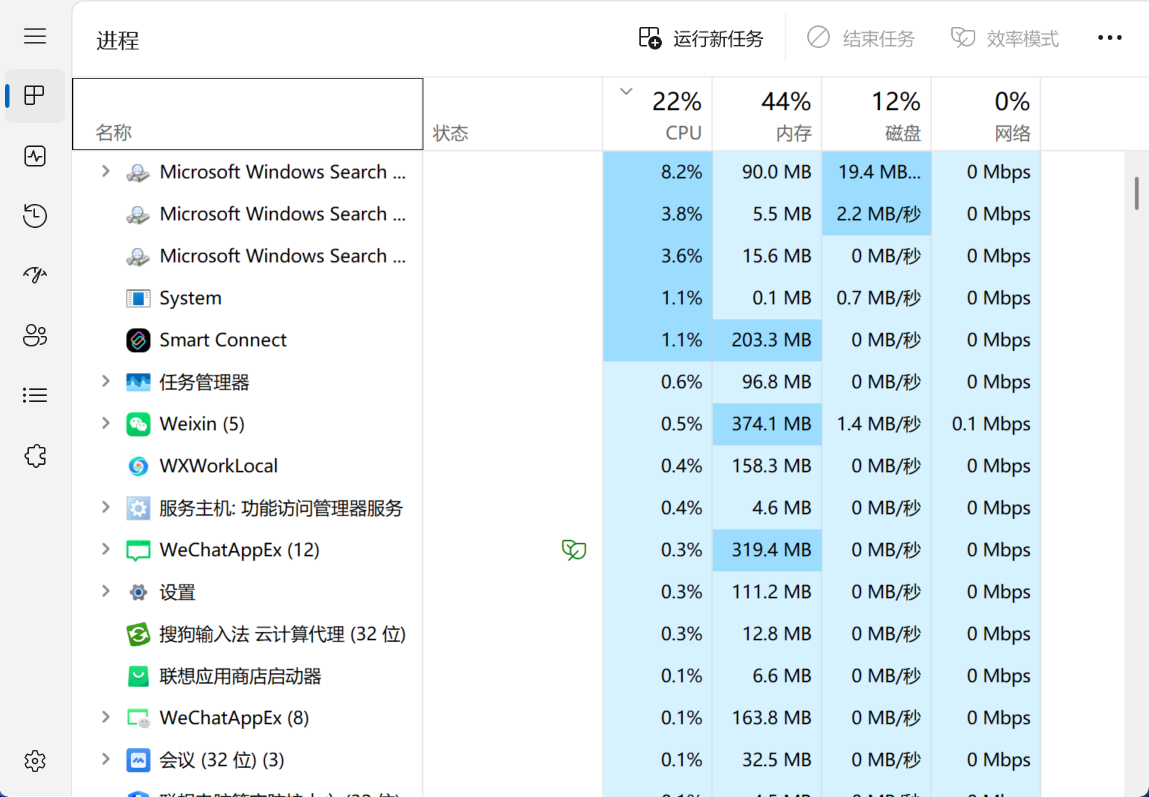Open the Performance sidebar icon

[x=34, y=156]
